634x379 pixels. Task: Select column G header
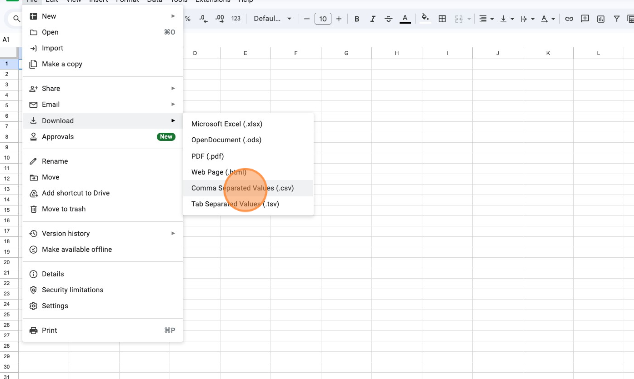pyautogui.click(x=346, y=53)
